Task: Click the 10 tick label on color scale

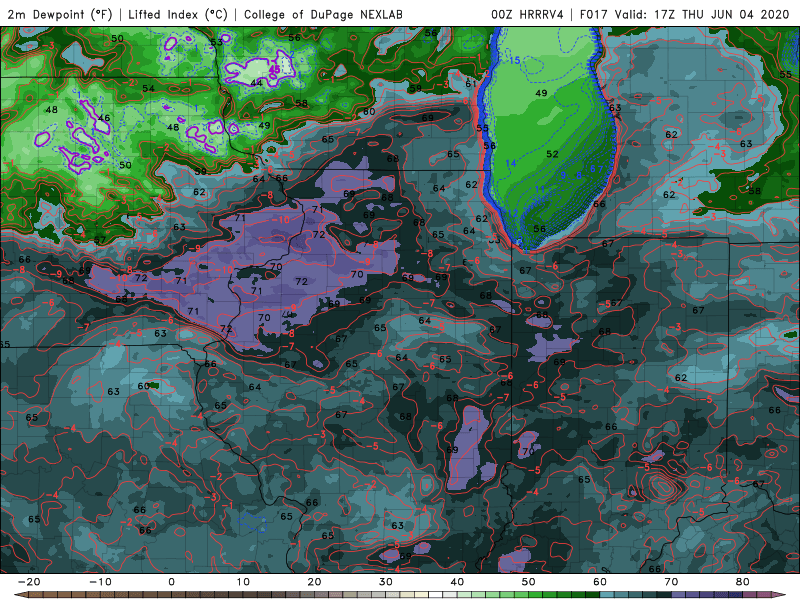Action: point(243,582)
